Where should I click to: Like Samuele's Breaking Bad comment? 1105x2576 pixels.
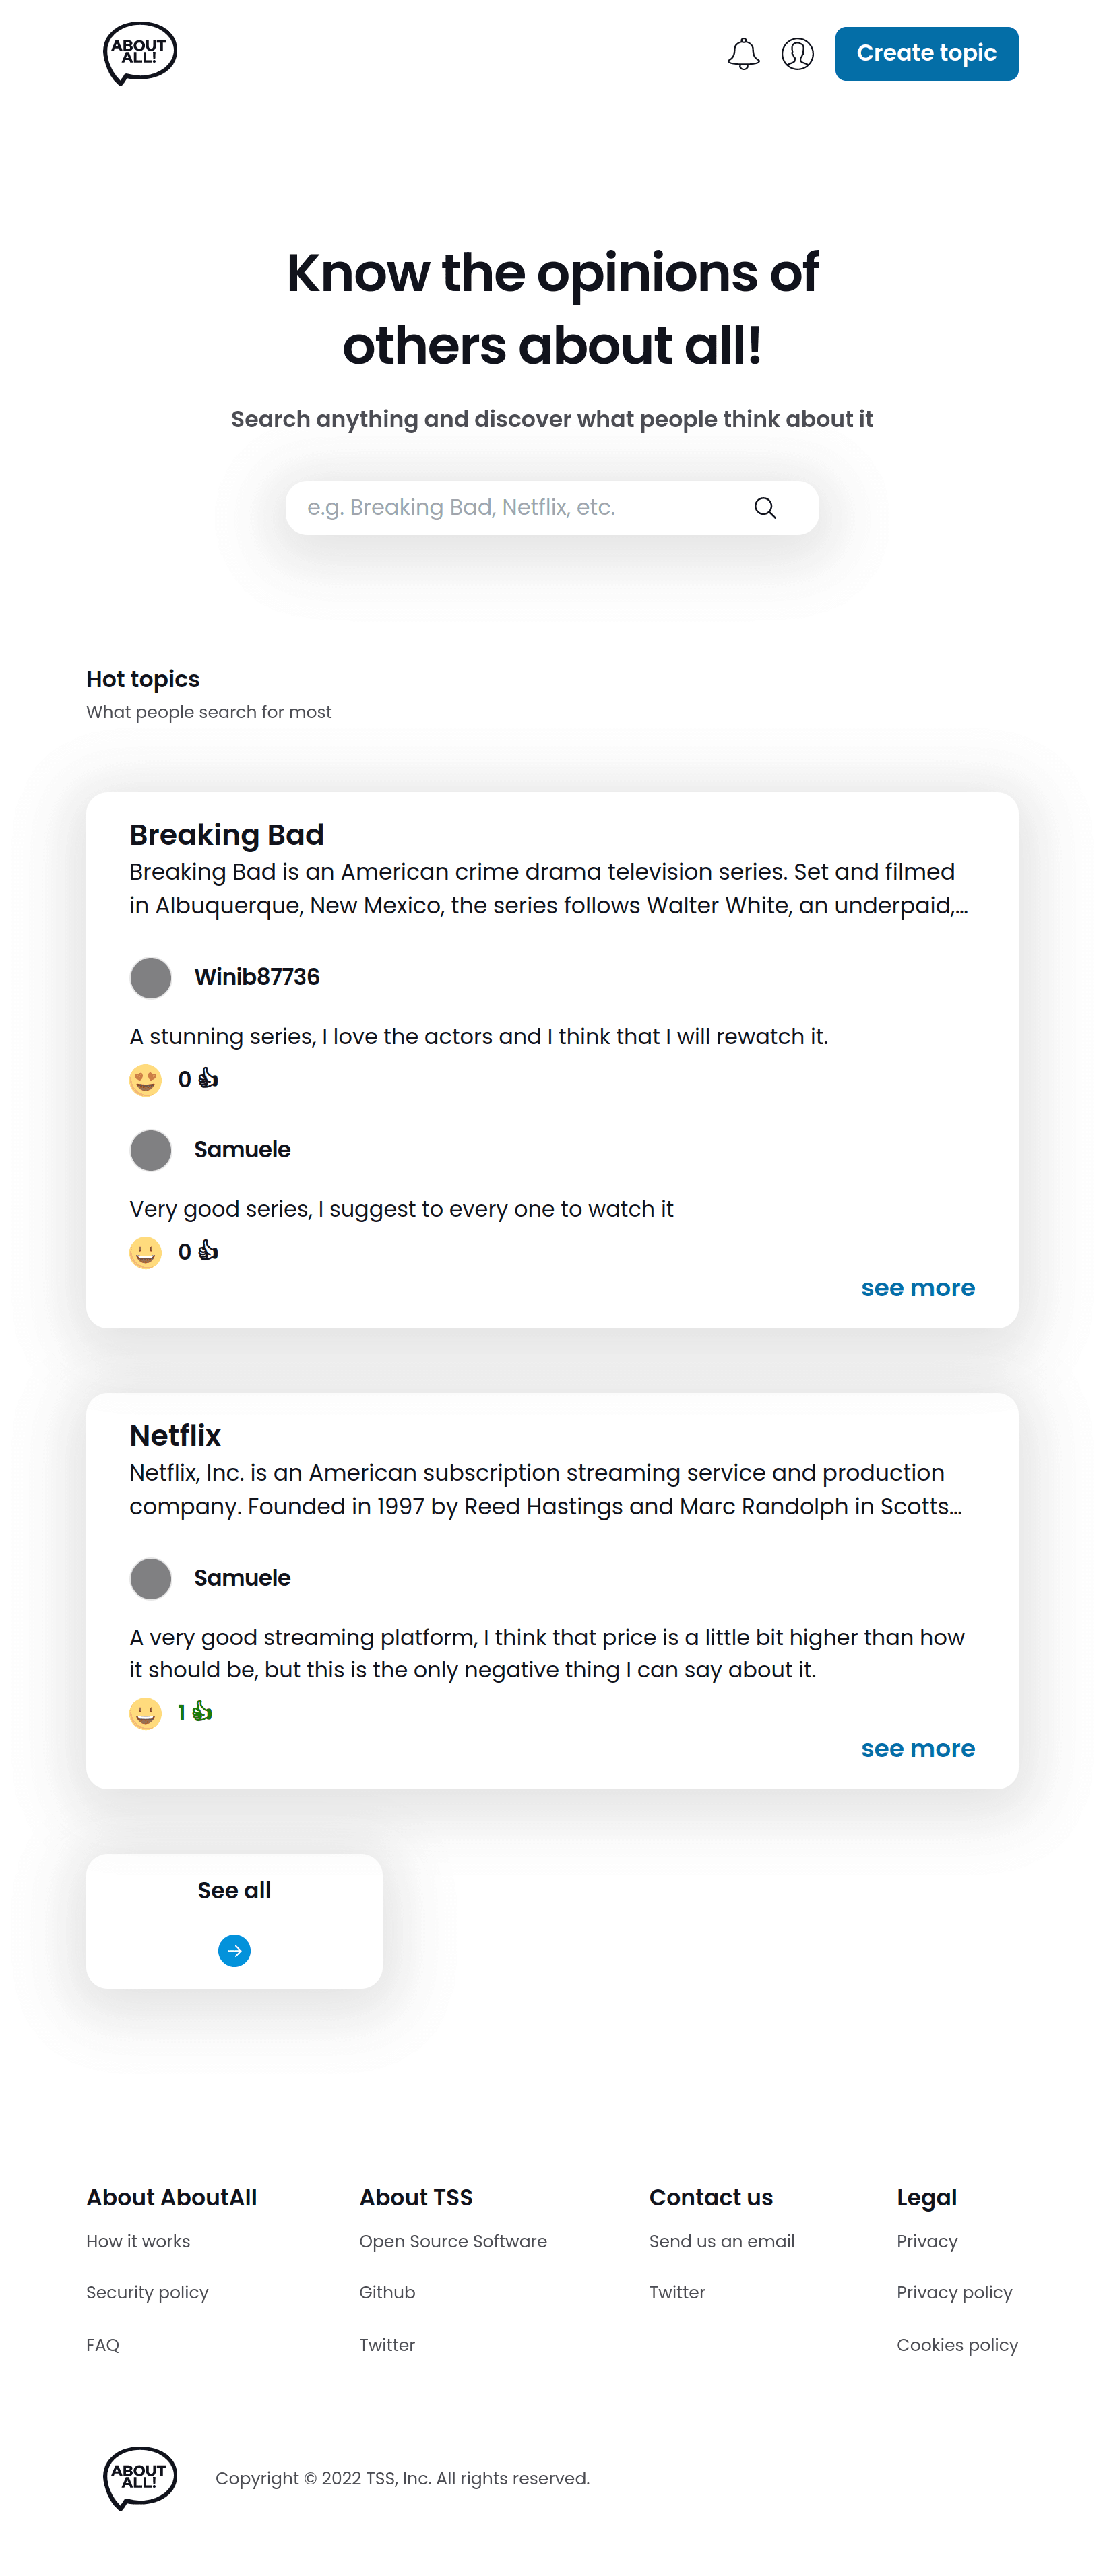pos(208,1251)
